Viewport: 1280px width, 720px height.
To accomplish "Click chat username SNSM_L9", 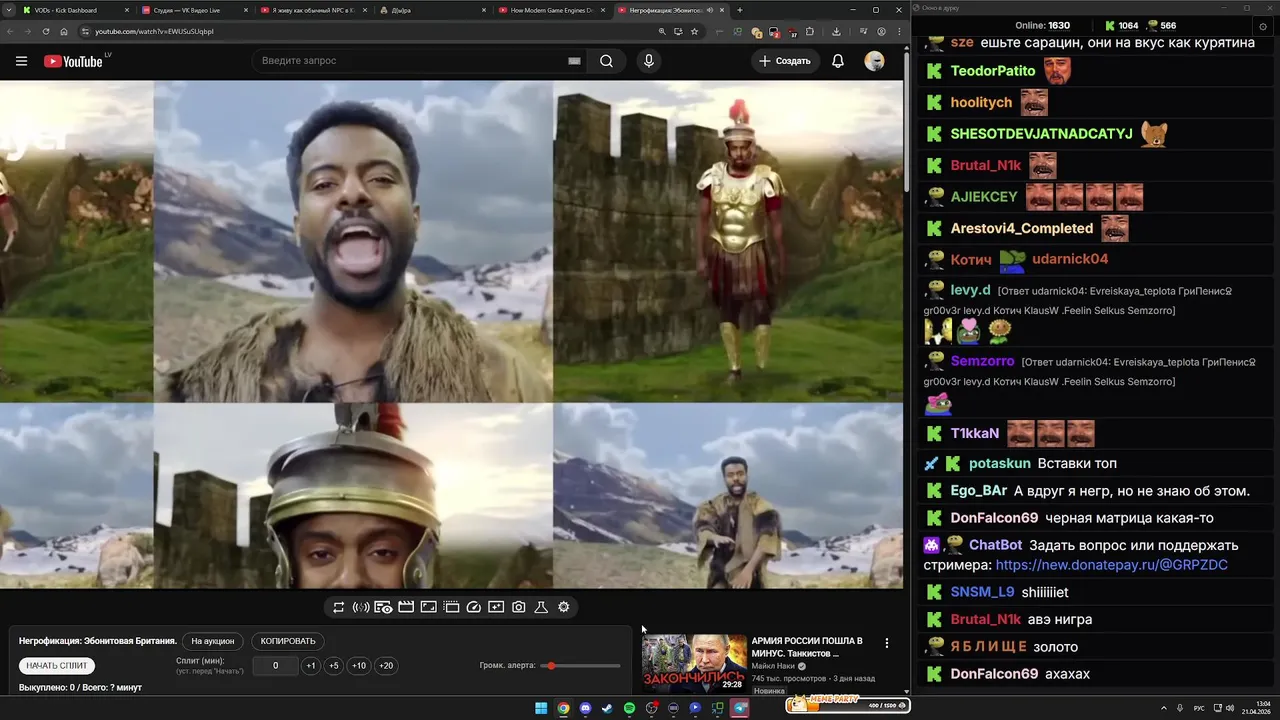I will coord(982,592).
